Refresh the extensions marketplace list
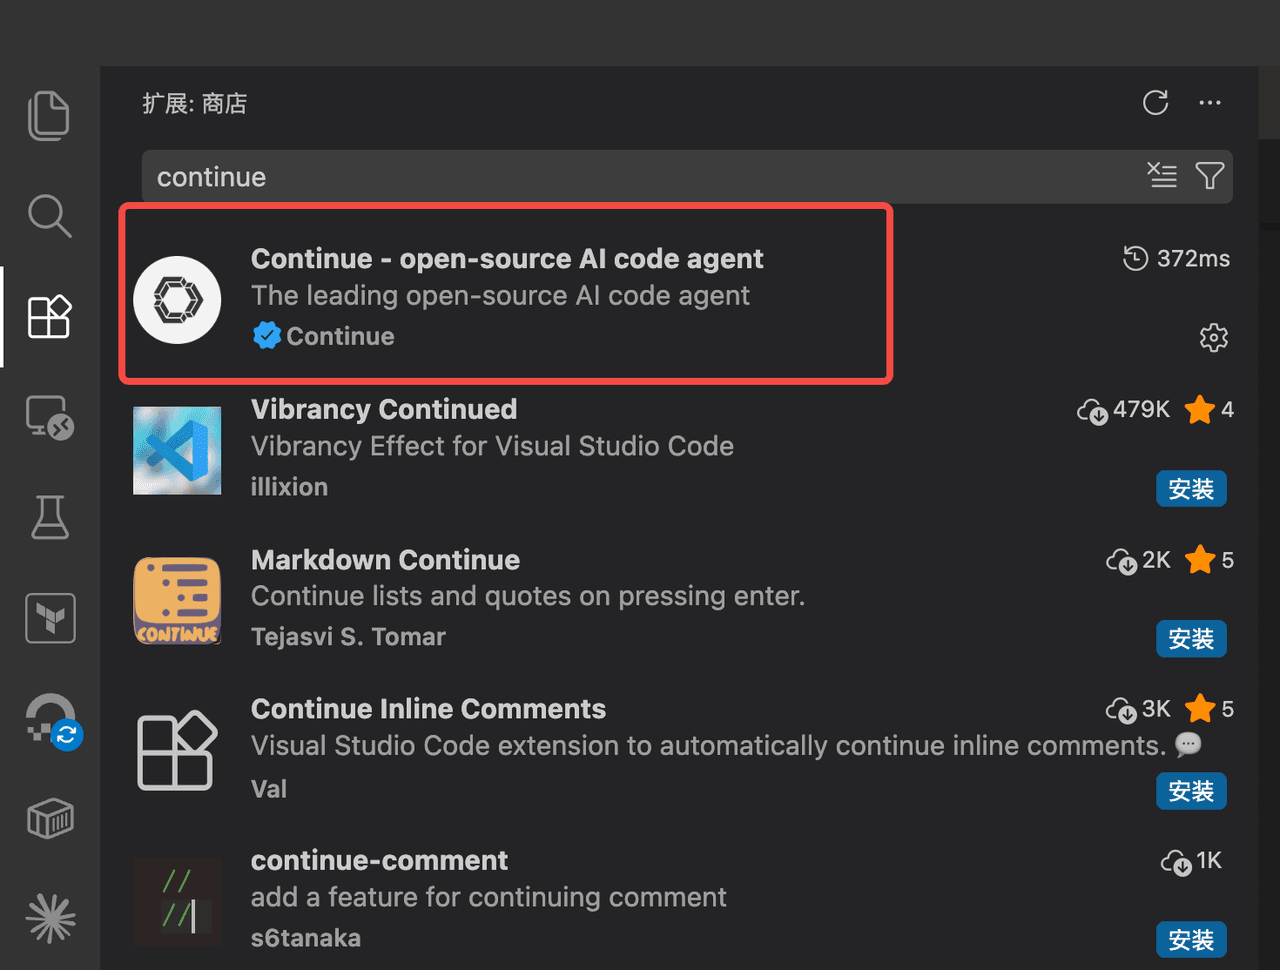This screenshot has height=970, width=1280. 1155,103
